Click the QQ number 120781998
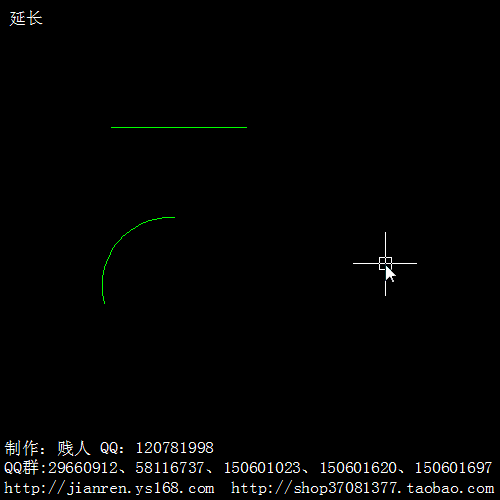 click(175, 448)
